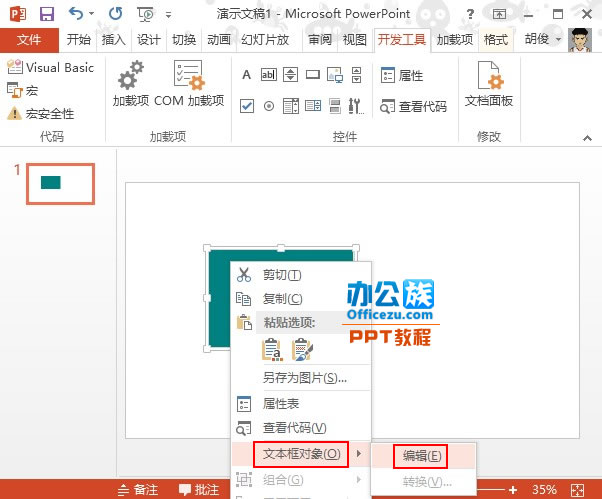This screenshot has width=602, height=499.
Task: Toggle the 备注 notes pane
Action: tap(138, 489)
